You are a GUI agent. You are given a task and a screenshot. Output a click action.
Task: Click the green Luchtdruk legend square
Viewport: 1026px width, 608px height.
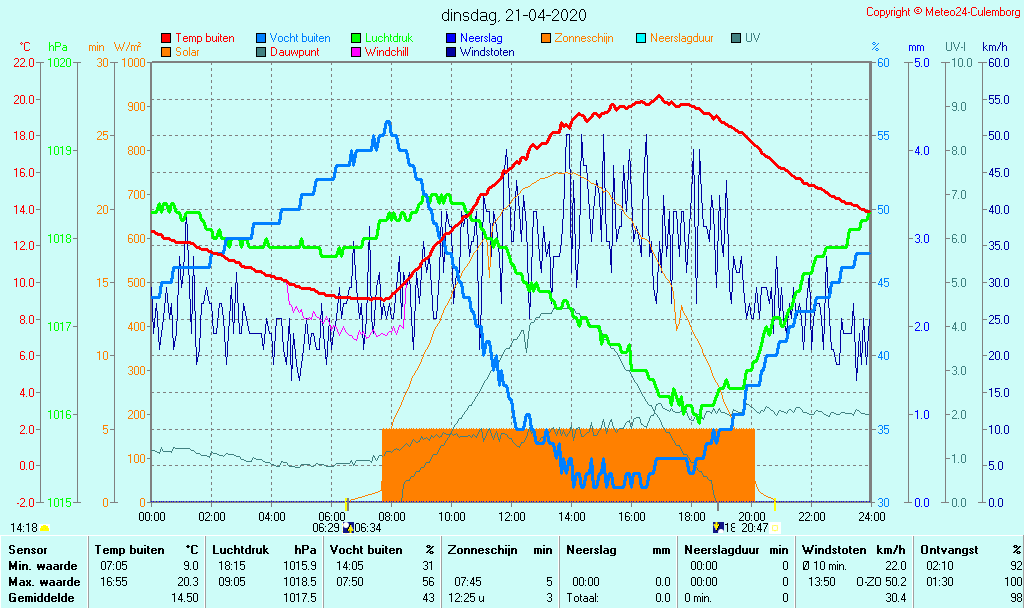click(x=357, y=38)
